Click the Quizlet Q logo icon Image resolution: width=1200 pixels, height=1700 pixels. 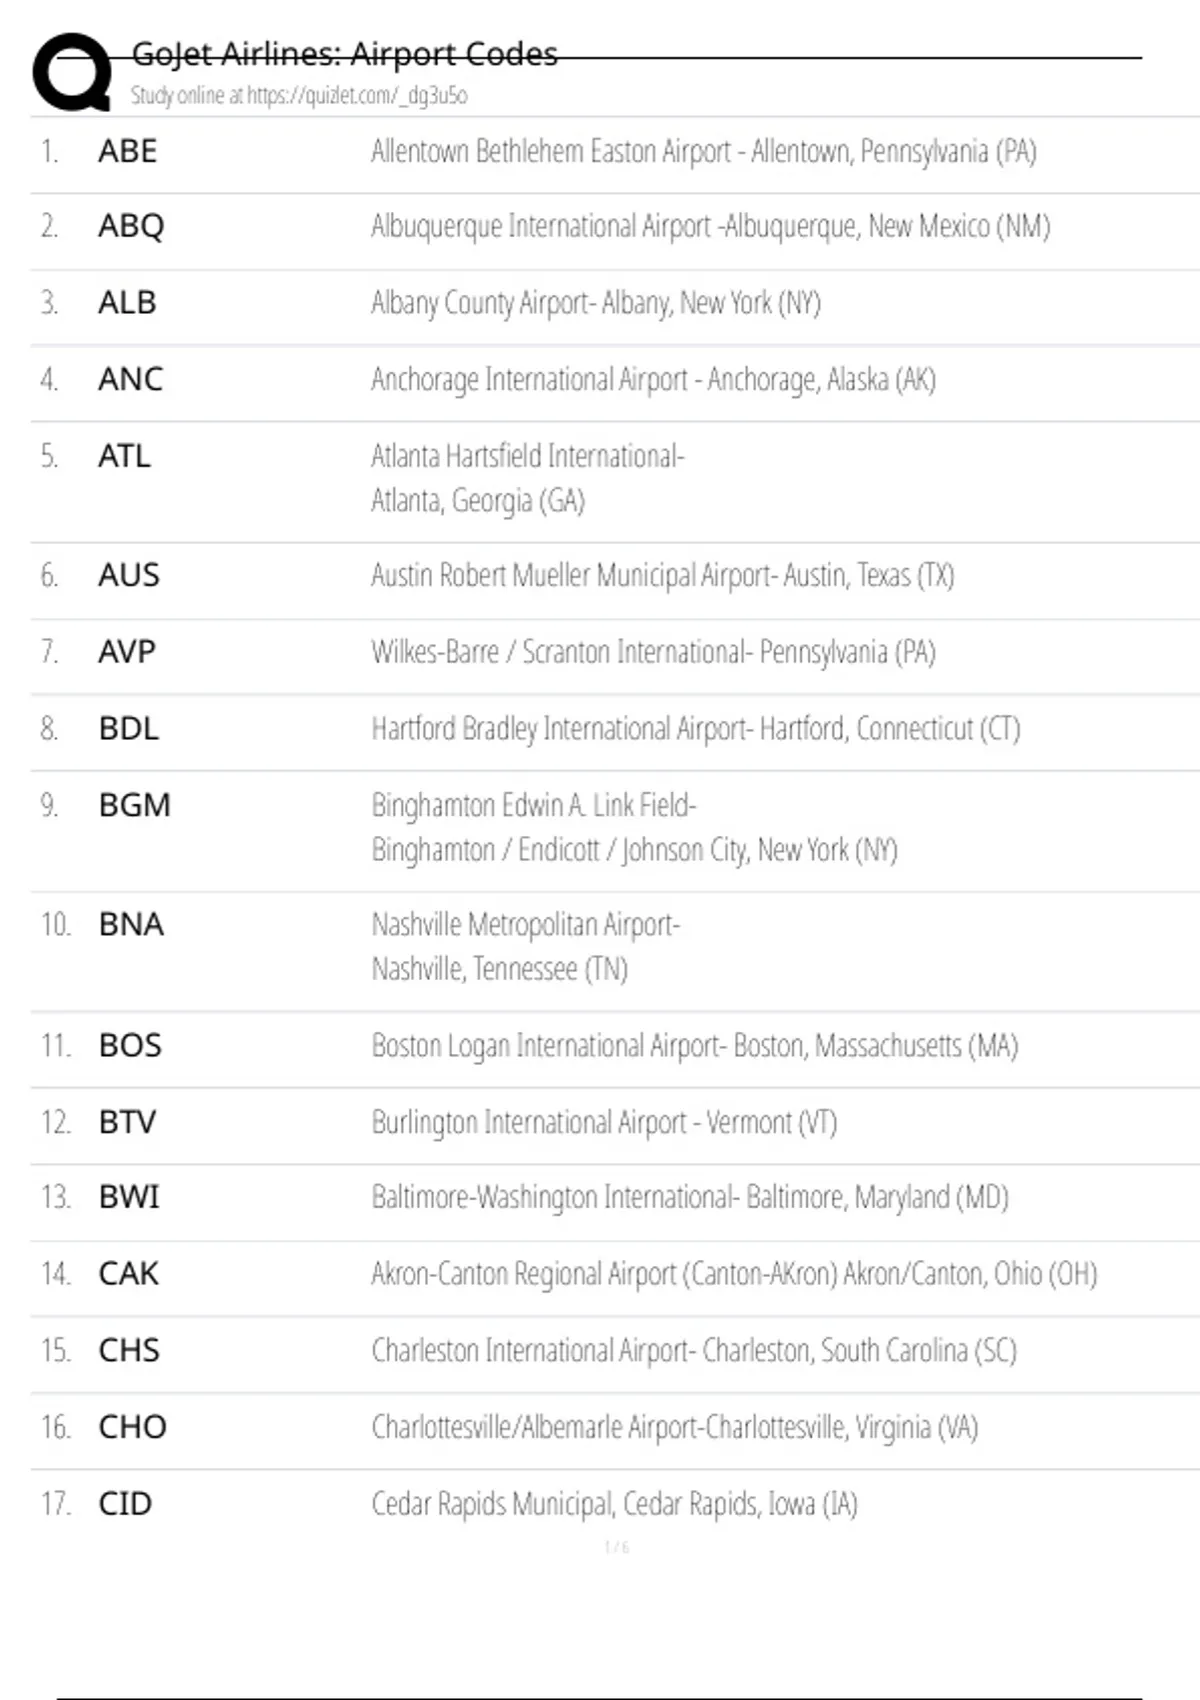point(73,71)
